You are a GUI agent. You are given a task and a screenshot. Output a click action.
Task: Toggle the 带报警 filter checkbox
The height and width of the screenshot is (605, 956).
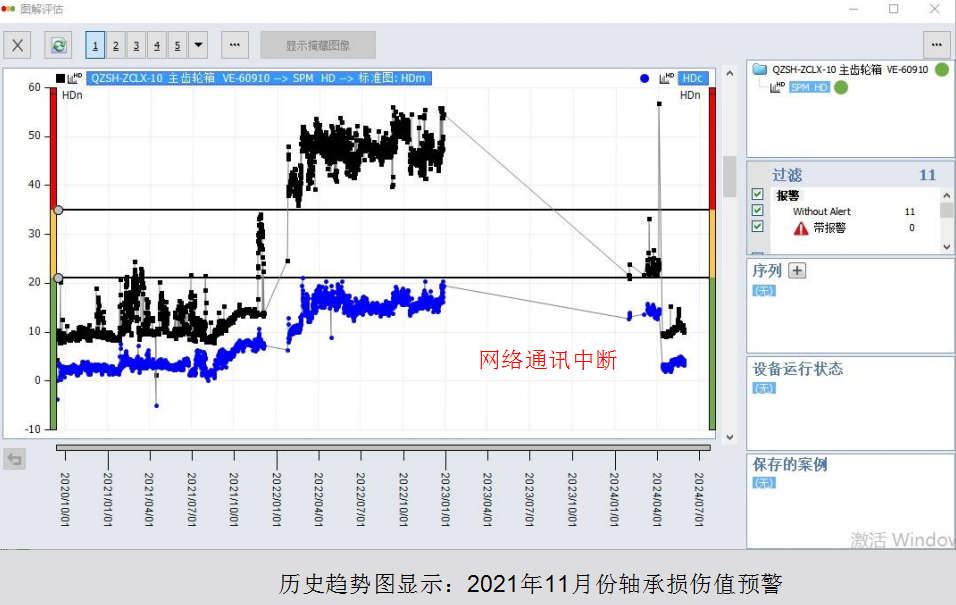pyautogui.click(x=758, y=227)
